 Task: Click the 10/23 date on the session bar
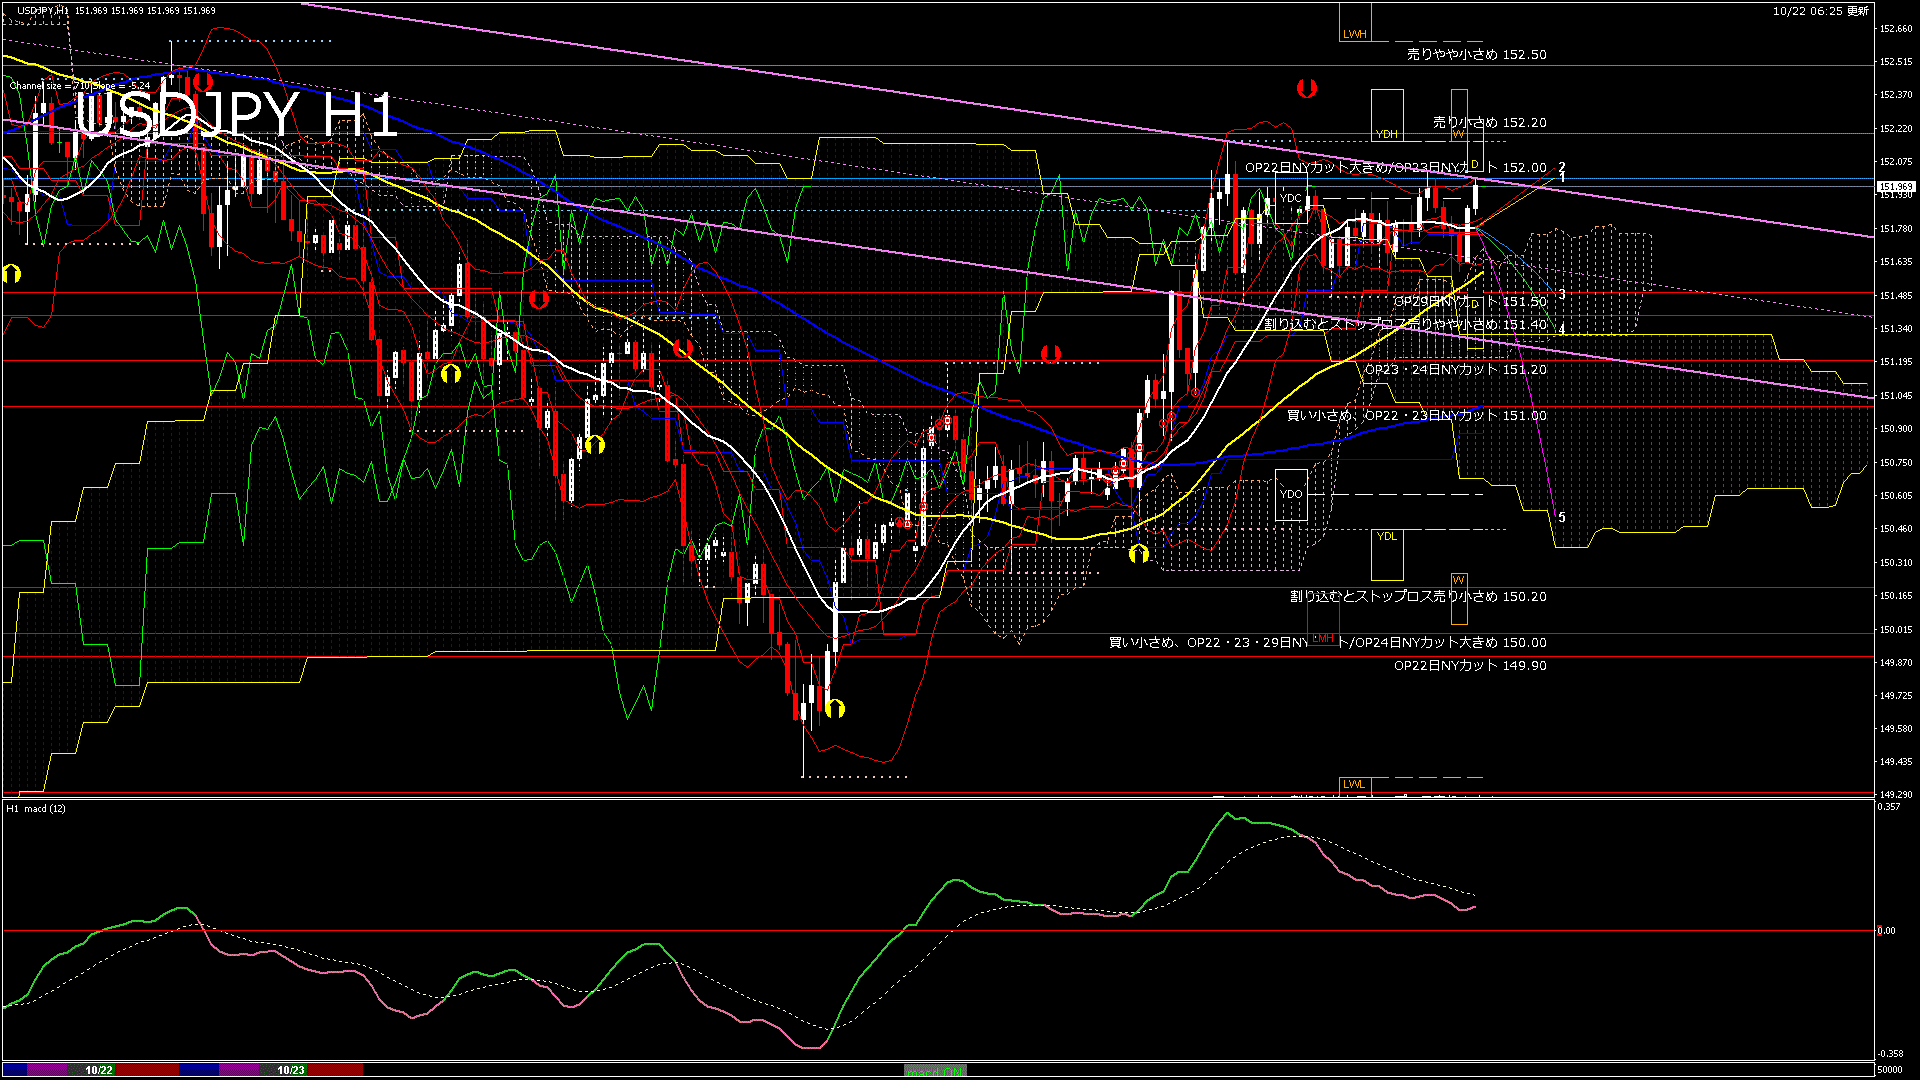pos(291,1070)
